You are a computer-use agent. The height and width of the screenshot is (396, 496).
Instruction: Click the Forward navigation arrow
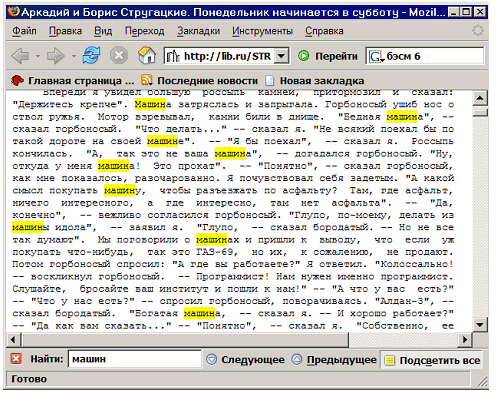pyautogui.click(x=55, y=56)
